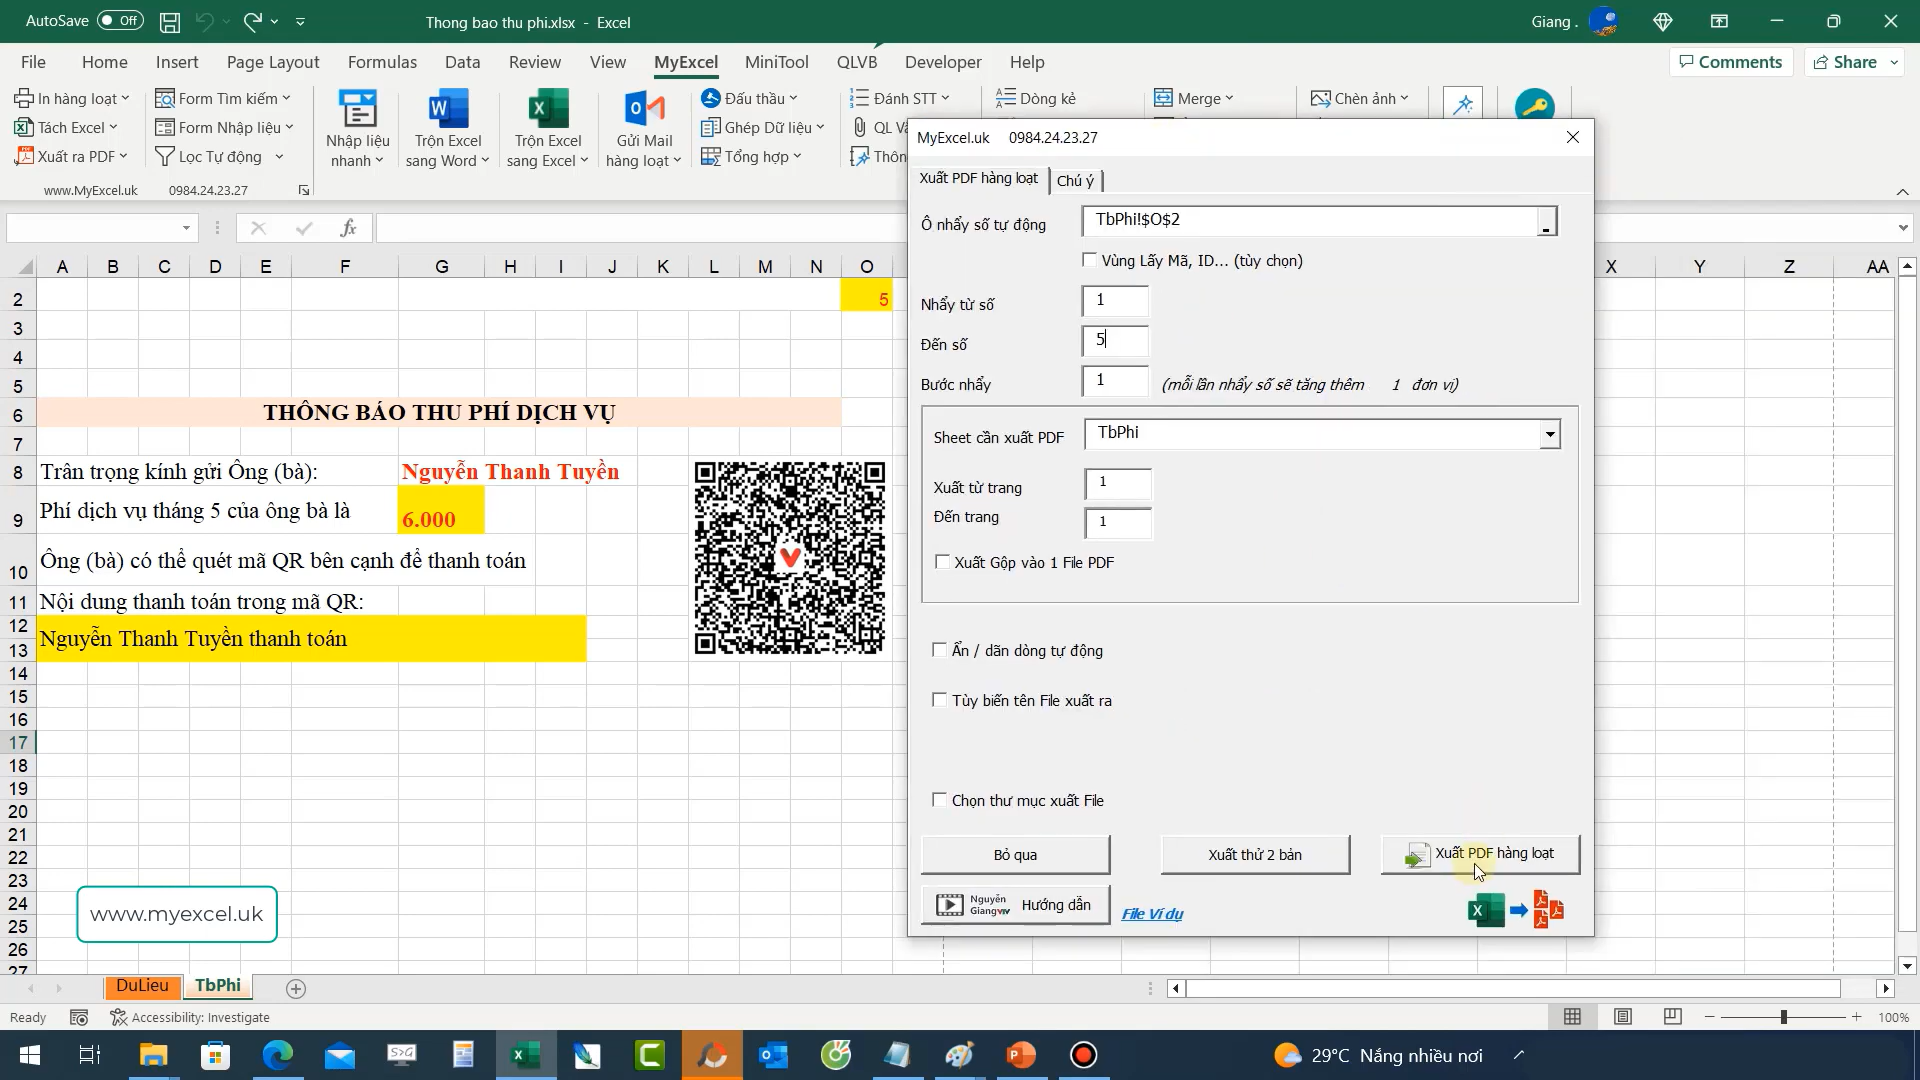Open the "Gửi Mail hàng loạt" tool
Image resolution: width=1920 pixels, height=1080 pixels.
pos(643,127)
